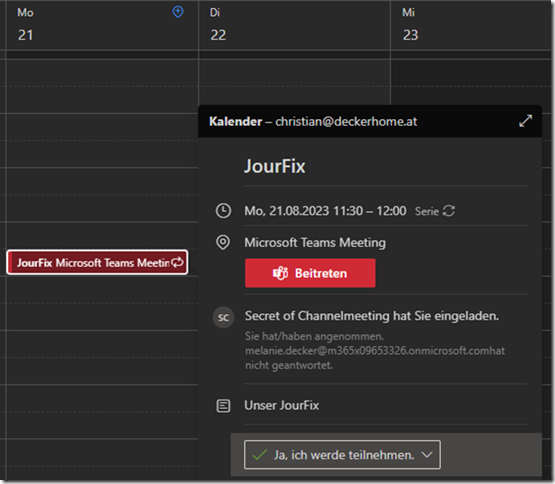Click the 'Serie' series label

pos(427,211)
